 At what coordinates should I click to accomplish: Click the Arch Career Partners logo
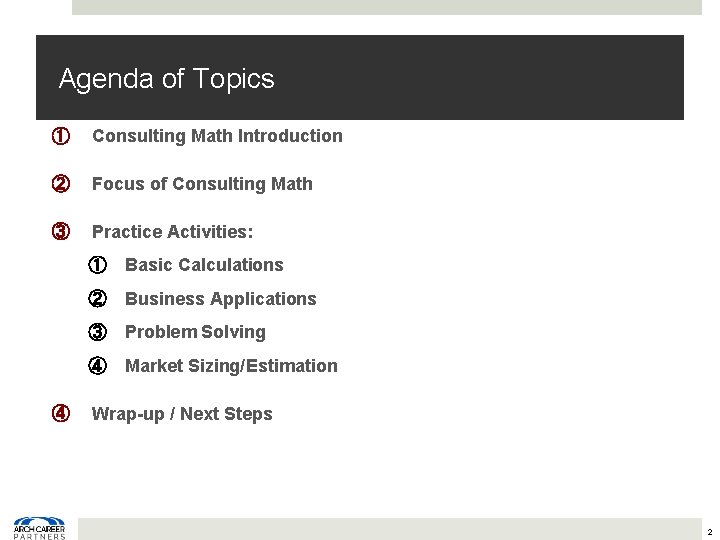point(39,528)
